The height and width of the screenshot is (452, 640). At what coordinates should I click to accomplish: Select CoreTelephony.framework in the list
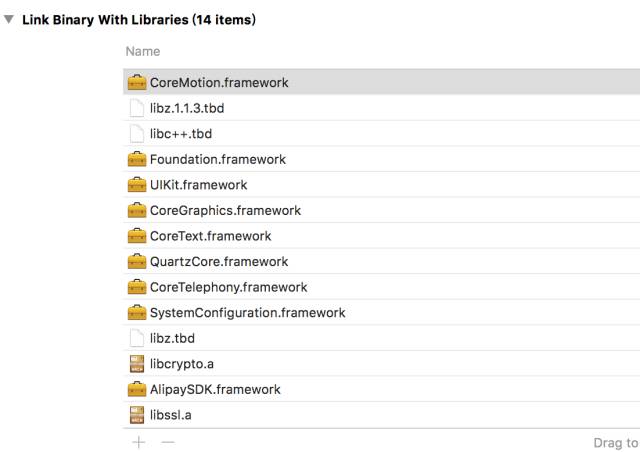click(382, 287)
